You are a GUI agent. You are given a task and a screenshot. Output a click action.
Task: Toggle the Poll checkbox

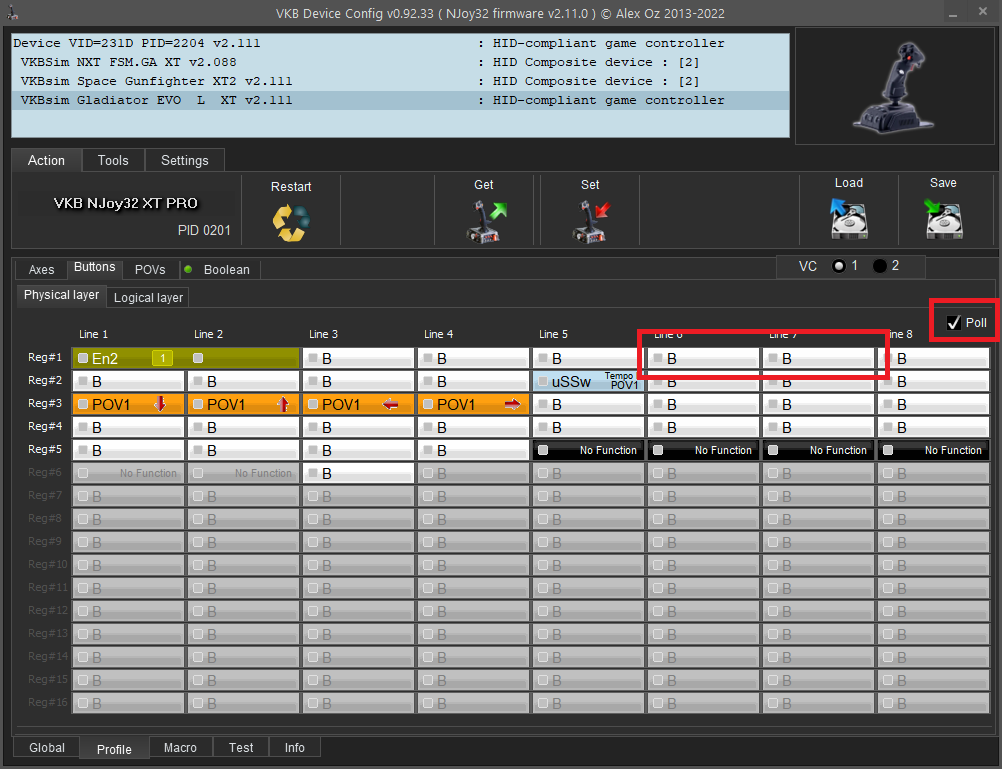954,323
